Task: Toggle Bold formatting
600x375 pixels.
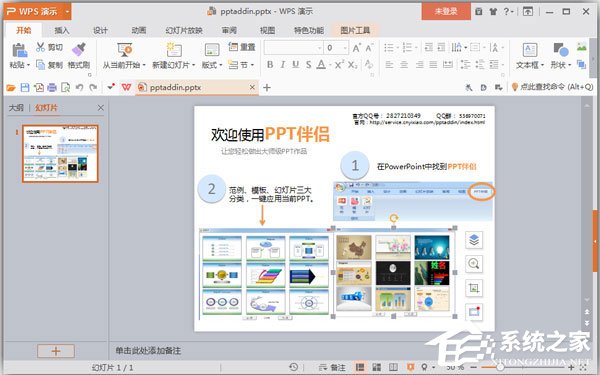Action: coord(270,65)
